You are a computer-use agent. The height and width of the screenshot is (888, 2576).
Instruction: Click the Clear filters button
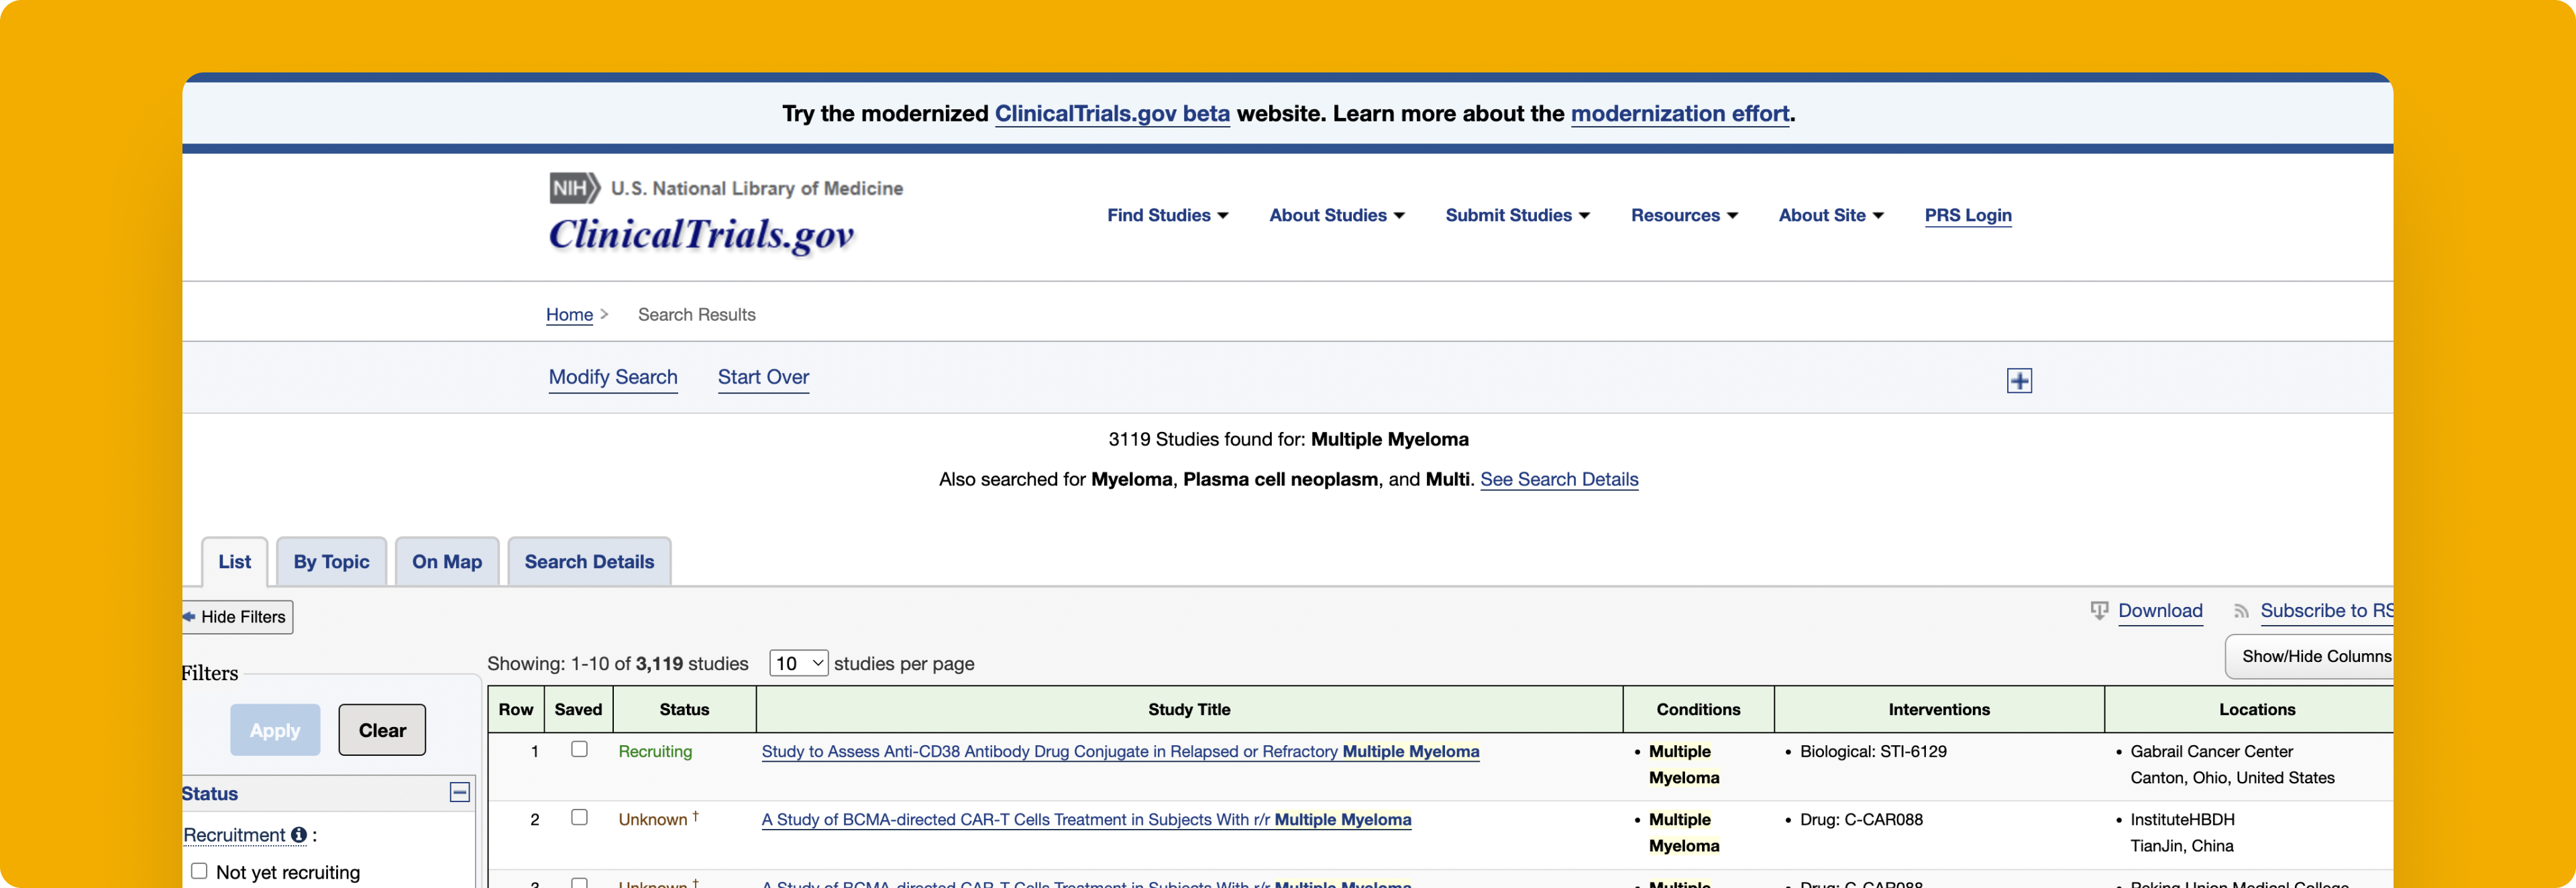[x=382, y=730]
